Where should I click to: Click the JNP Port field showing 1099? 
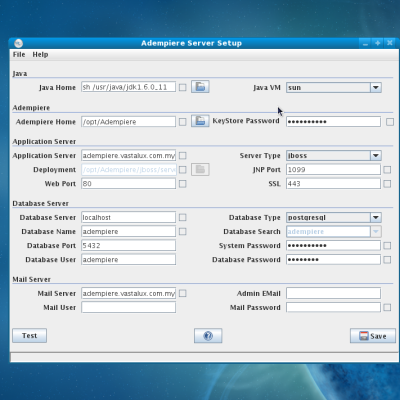tap(333, 170)
